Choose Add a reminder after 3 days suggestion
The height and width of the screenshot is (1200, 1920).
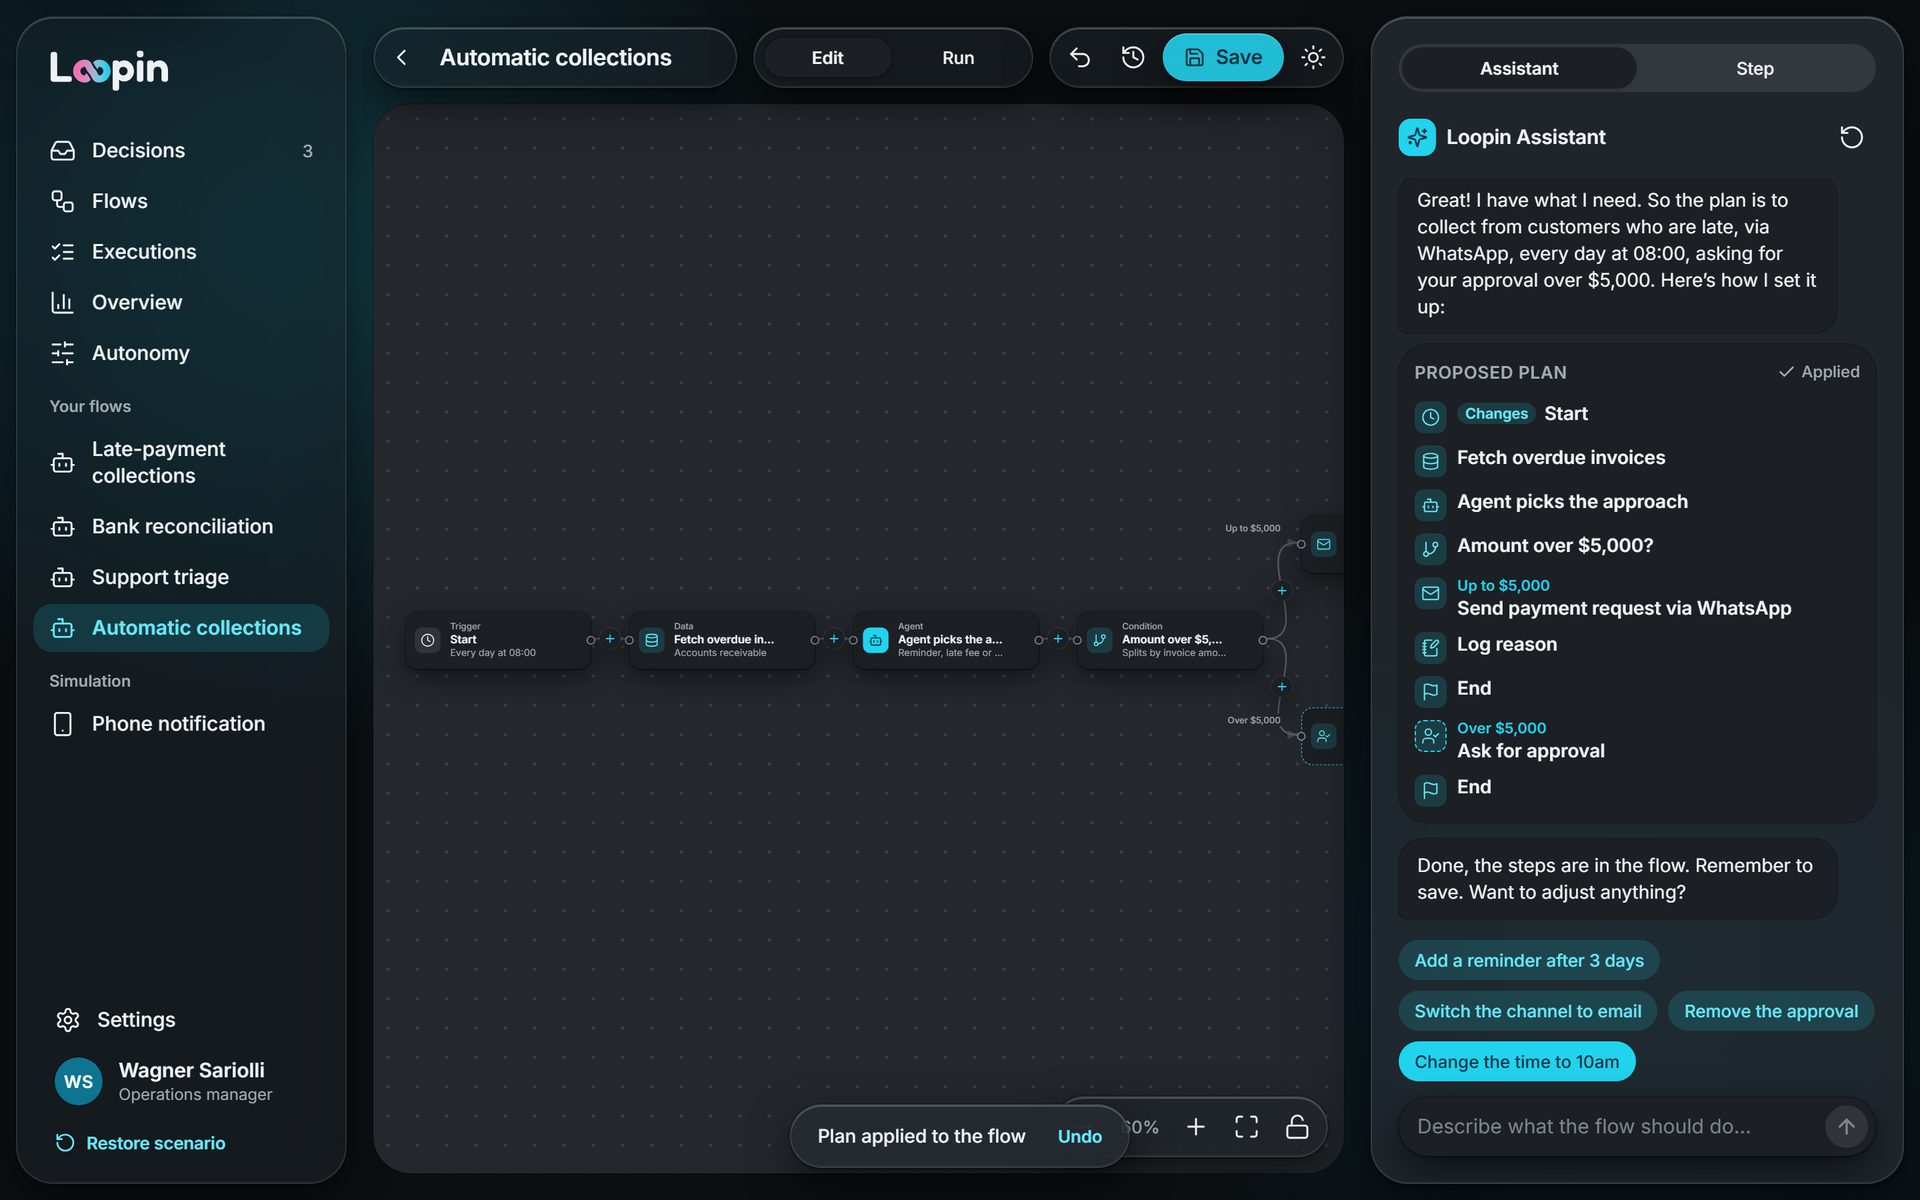click(1529, 960)
